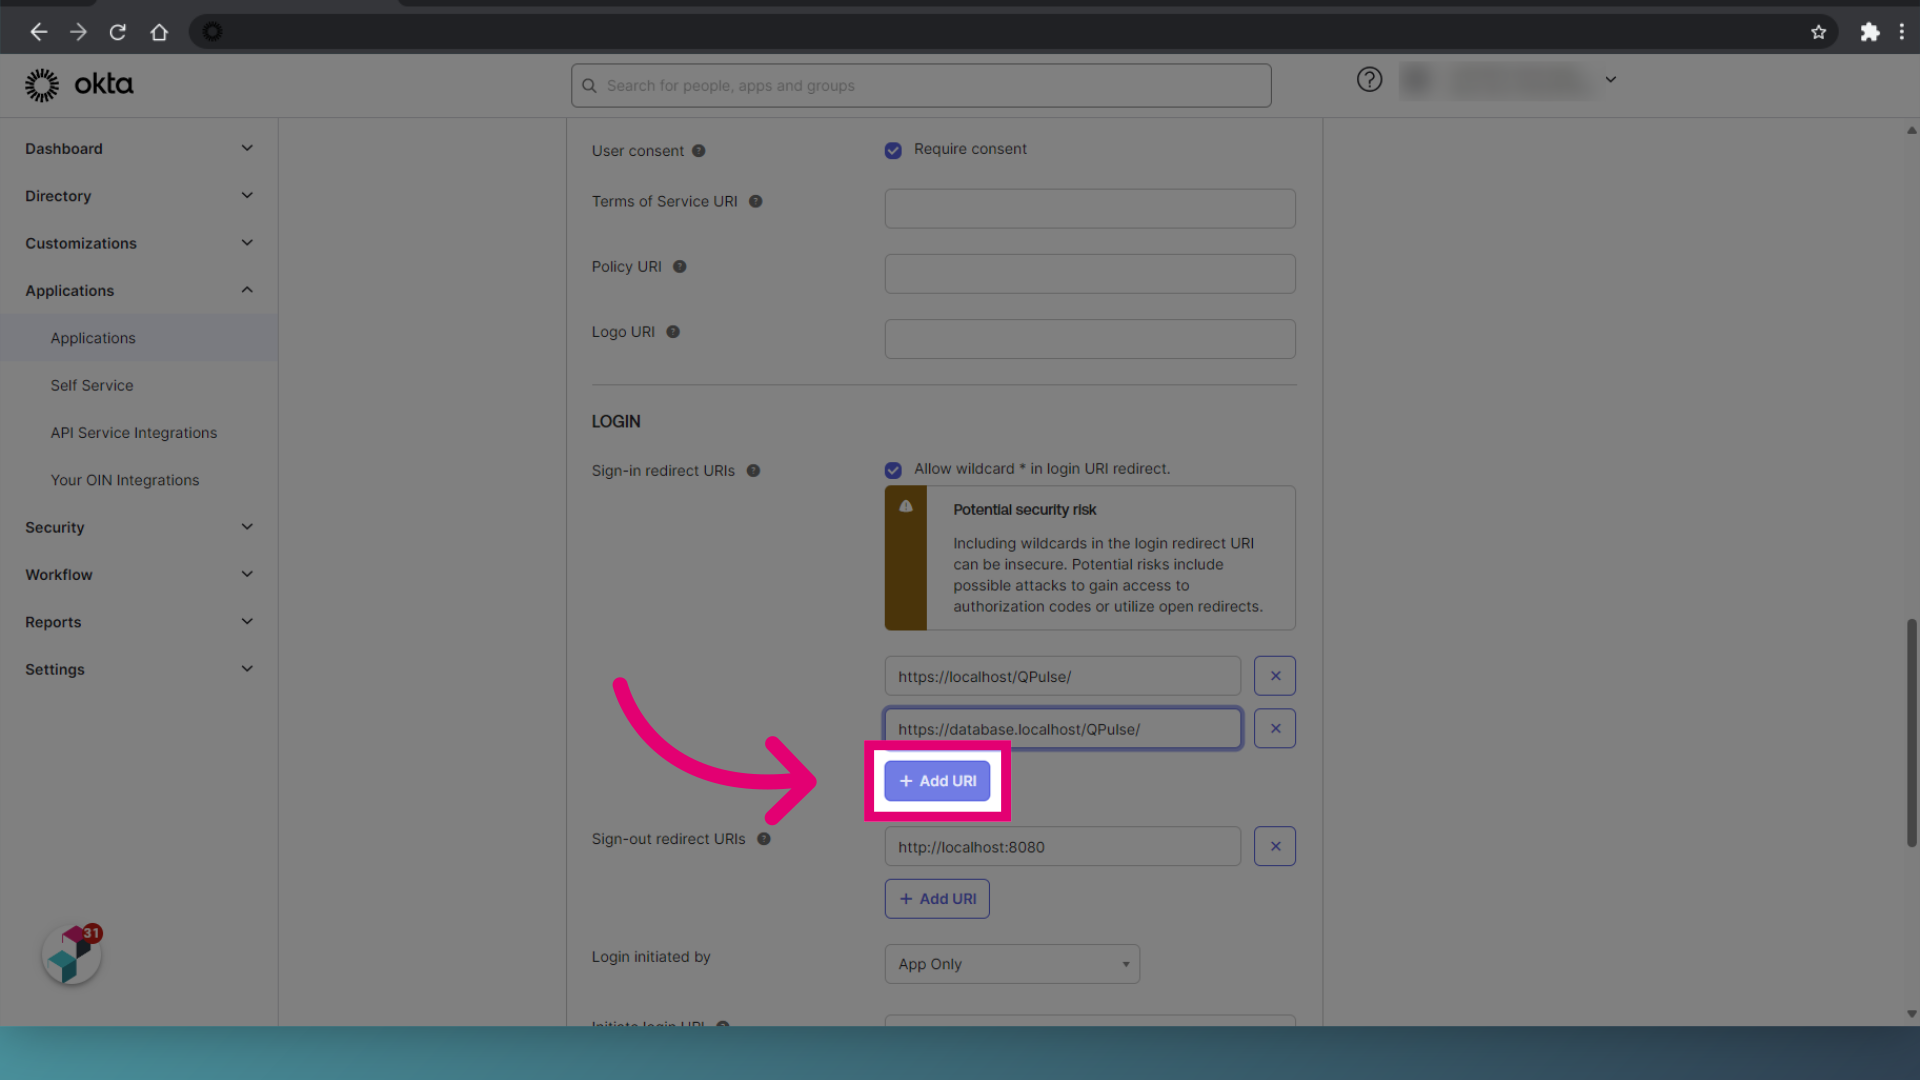Edit the https://localhost/QPulse/ field

coord(1063,676)
